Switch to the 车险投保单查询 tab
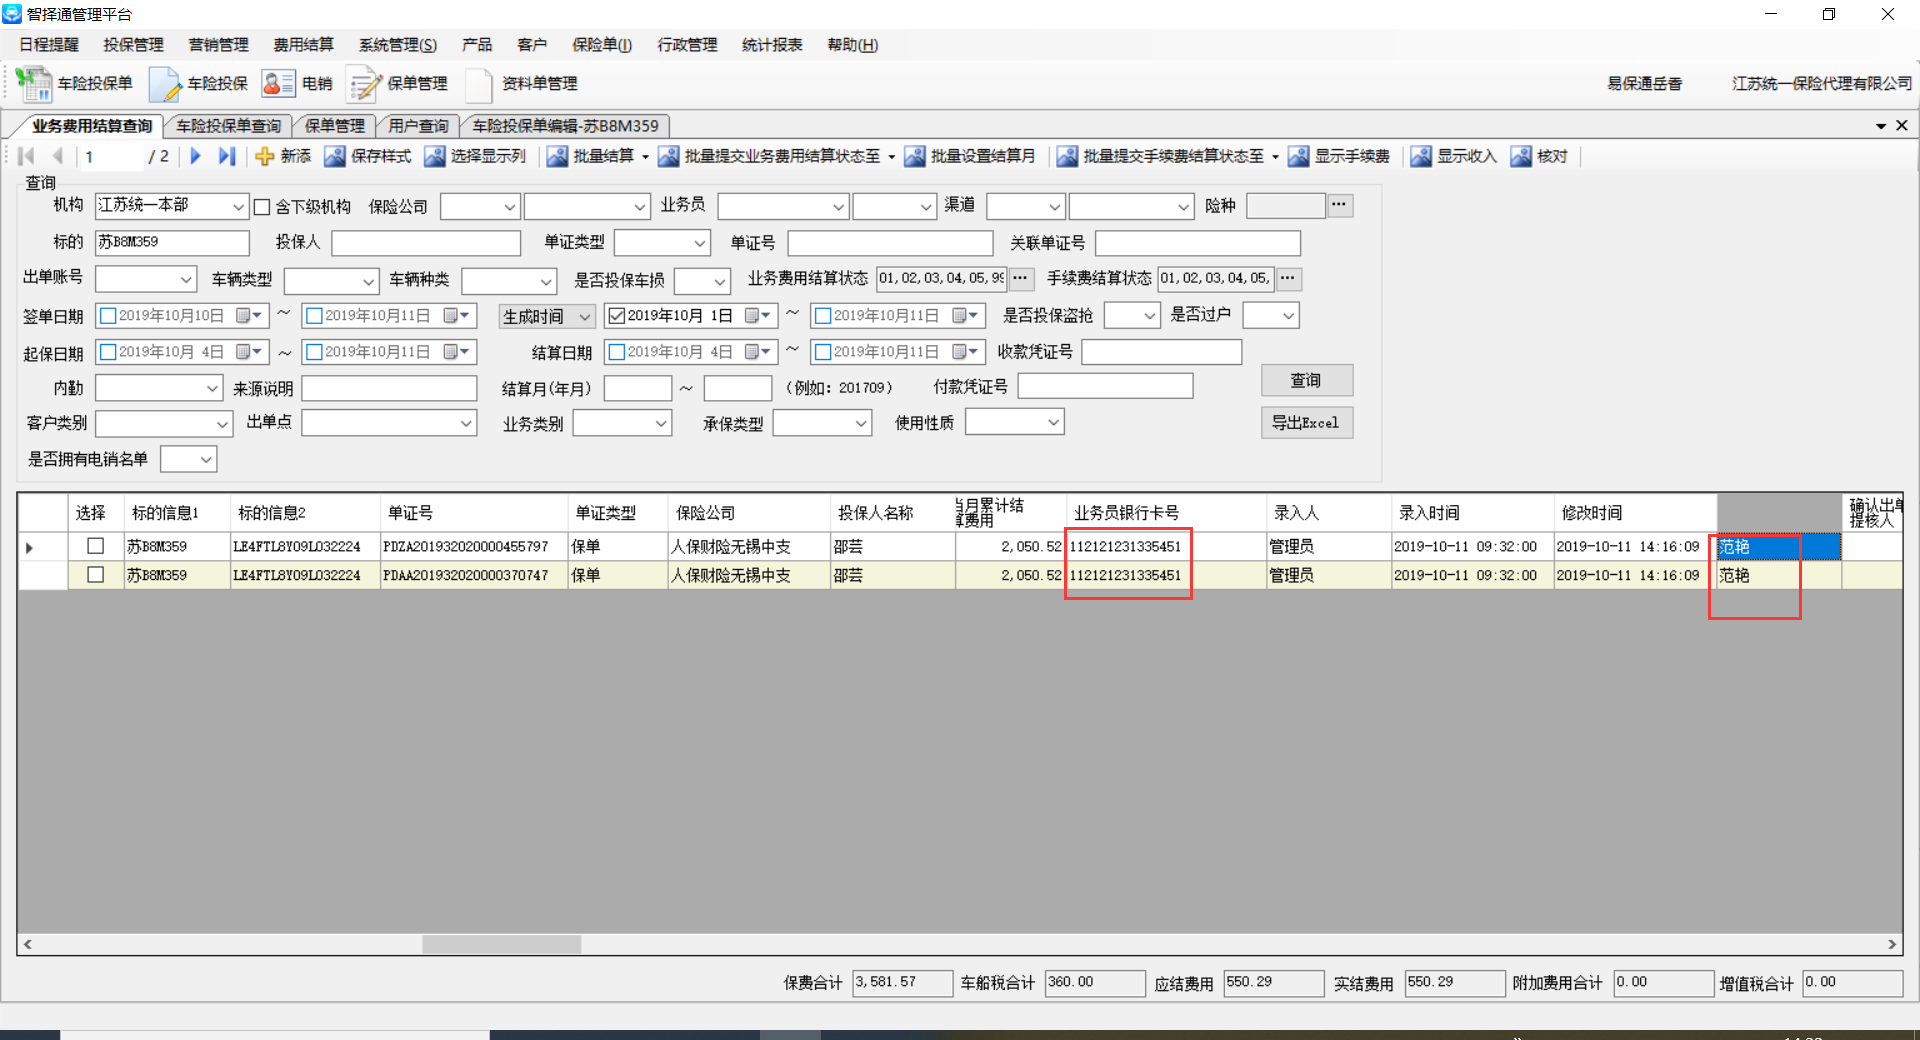Image resolution: width=1920 pixels, height=1040 pixels. click(228, 126)
